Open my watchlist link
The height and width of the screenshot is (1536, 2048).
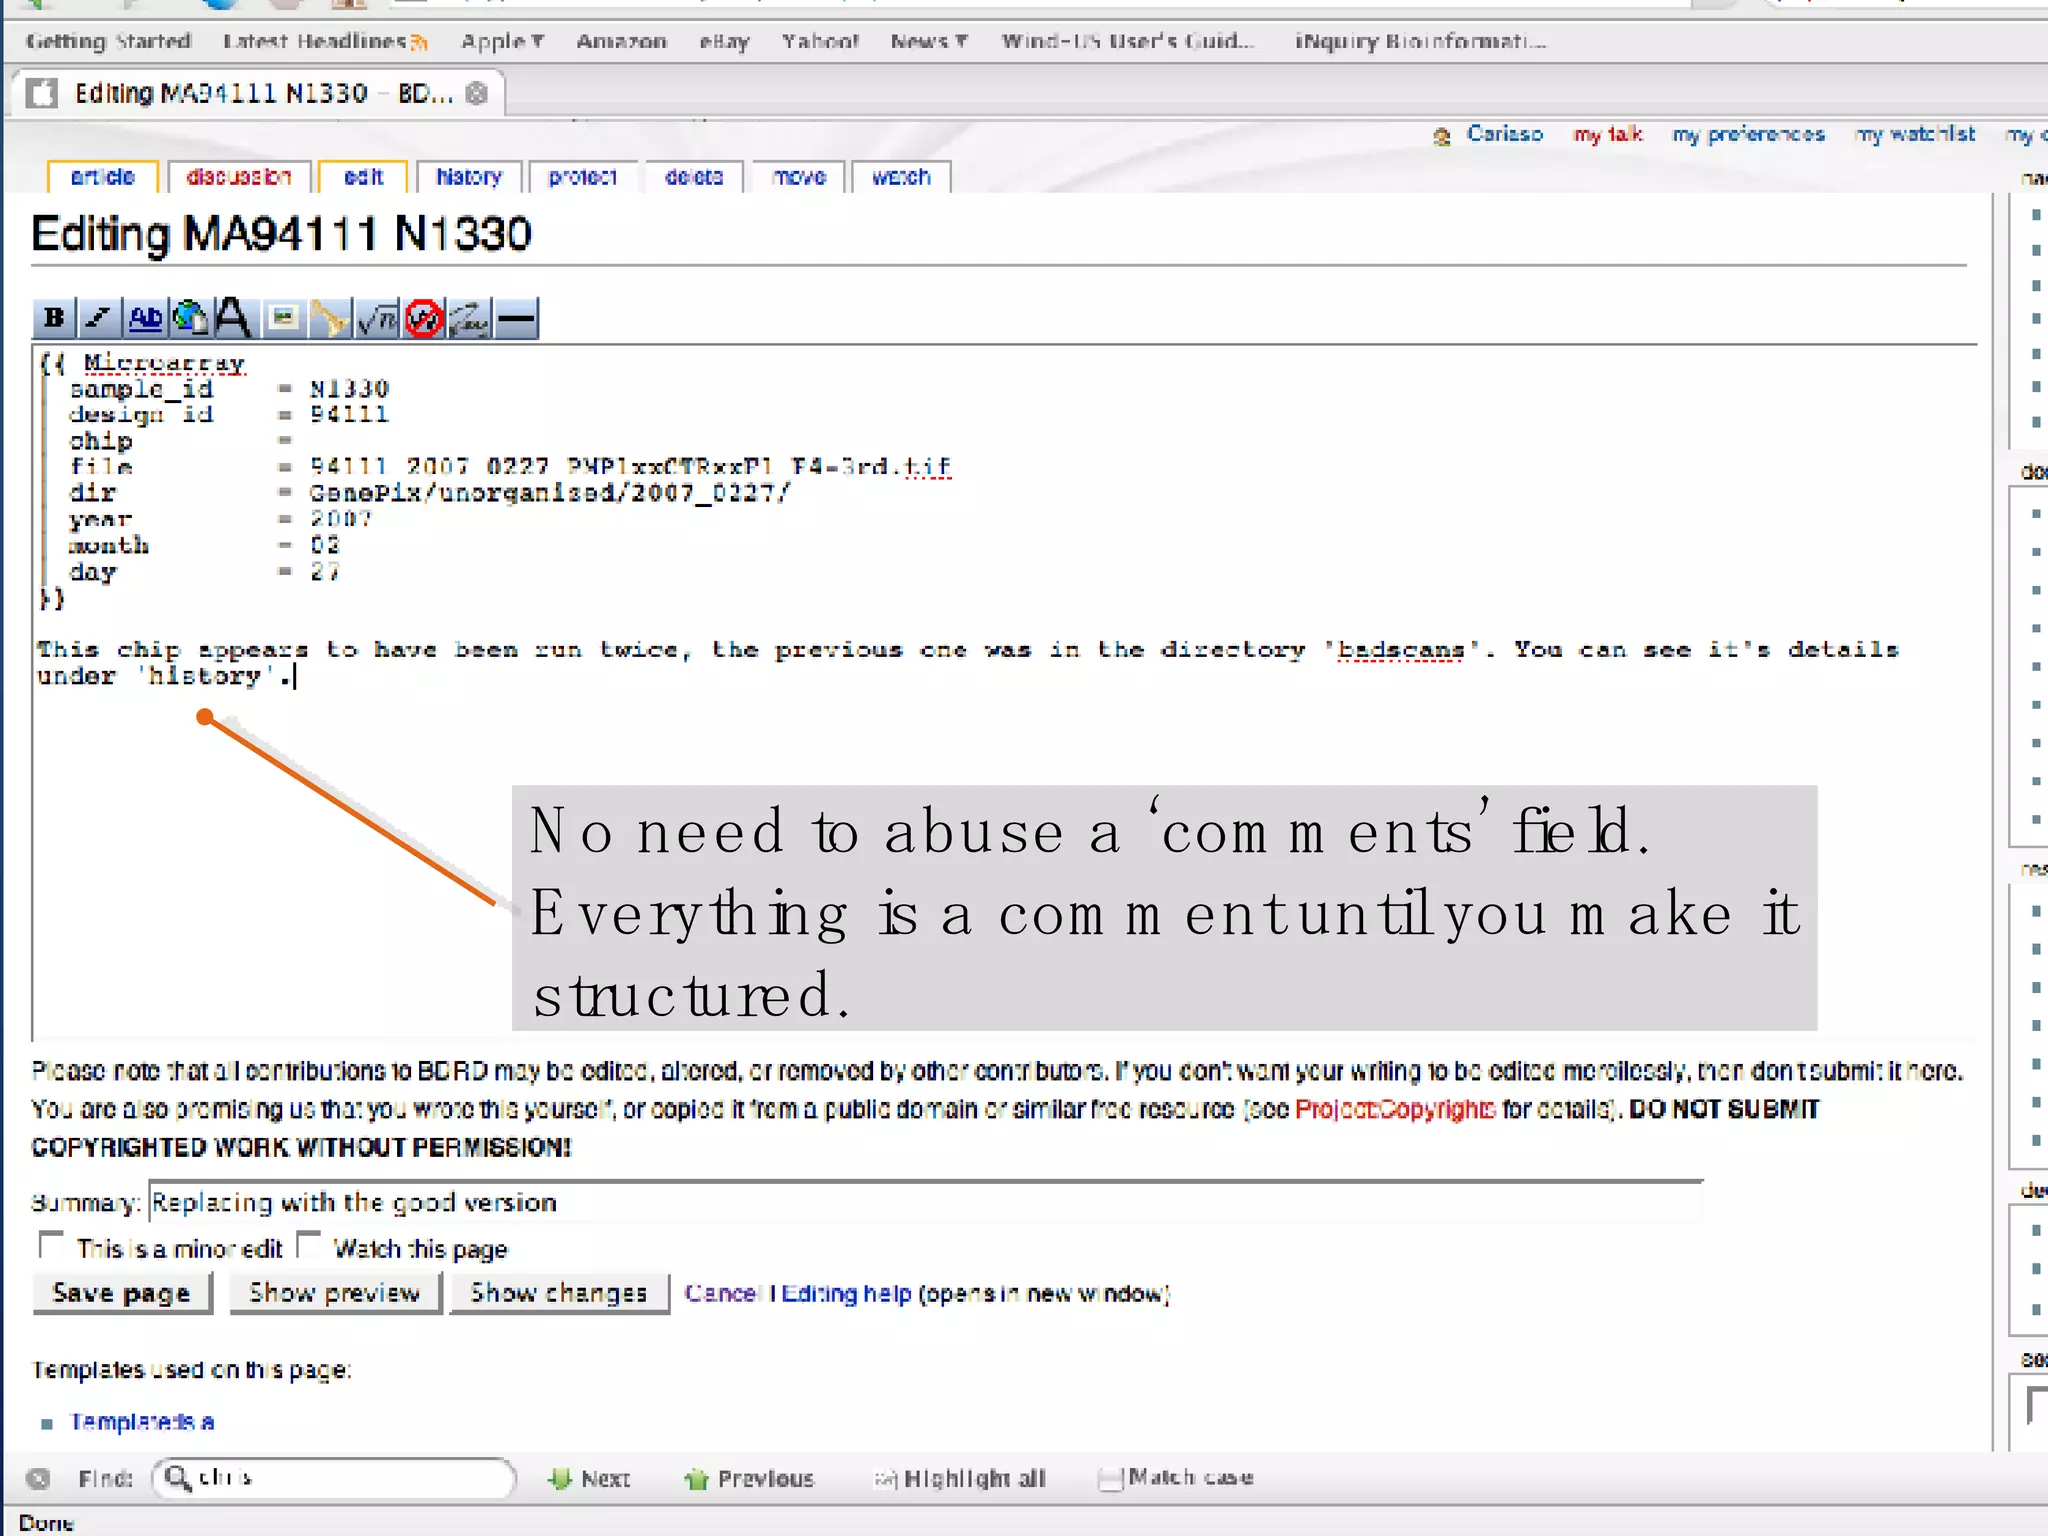point(1915,134)
